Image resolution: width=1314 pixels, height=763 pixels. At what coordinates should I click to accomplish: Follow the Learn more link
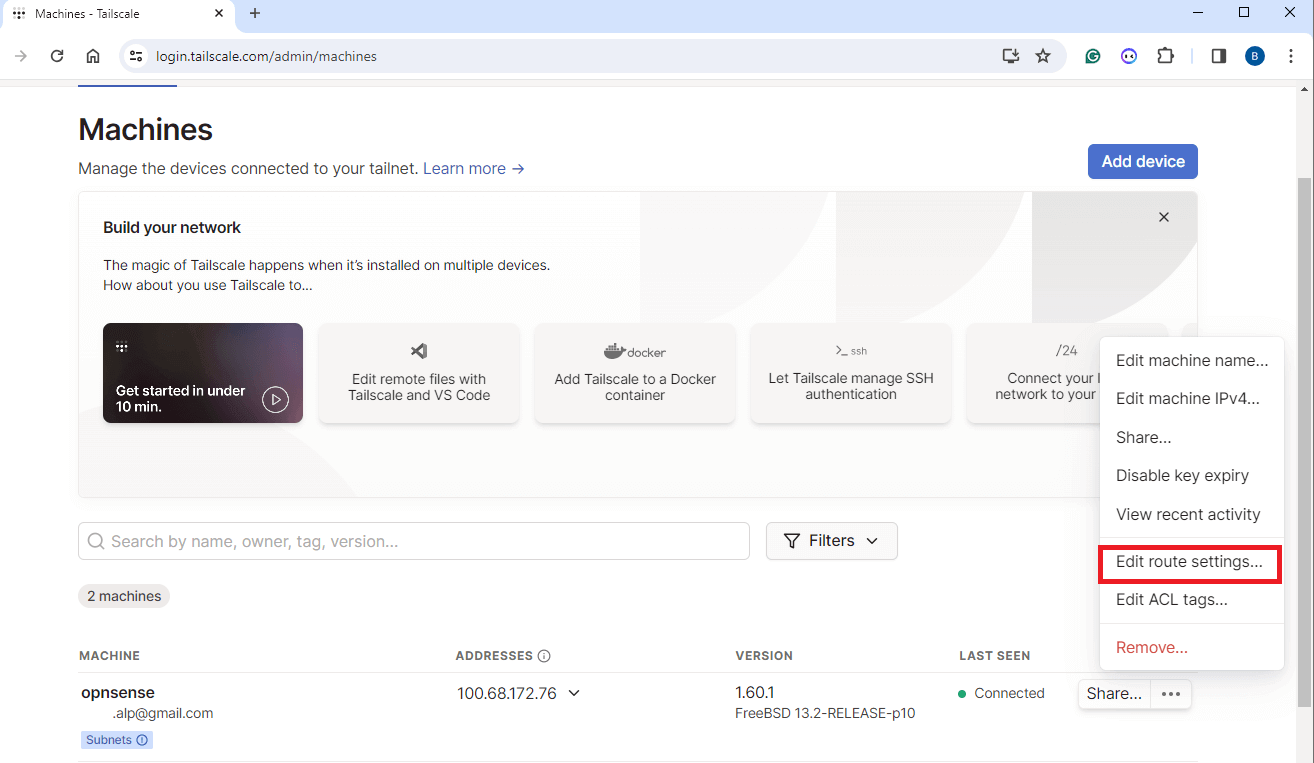(474, 169)
